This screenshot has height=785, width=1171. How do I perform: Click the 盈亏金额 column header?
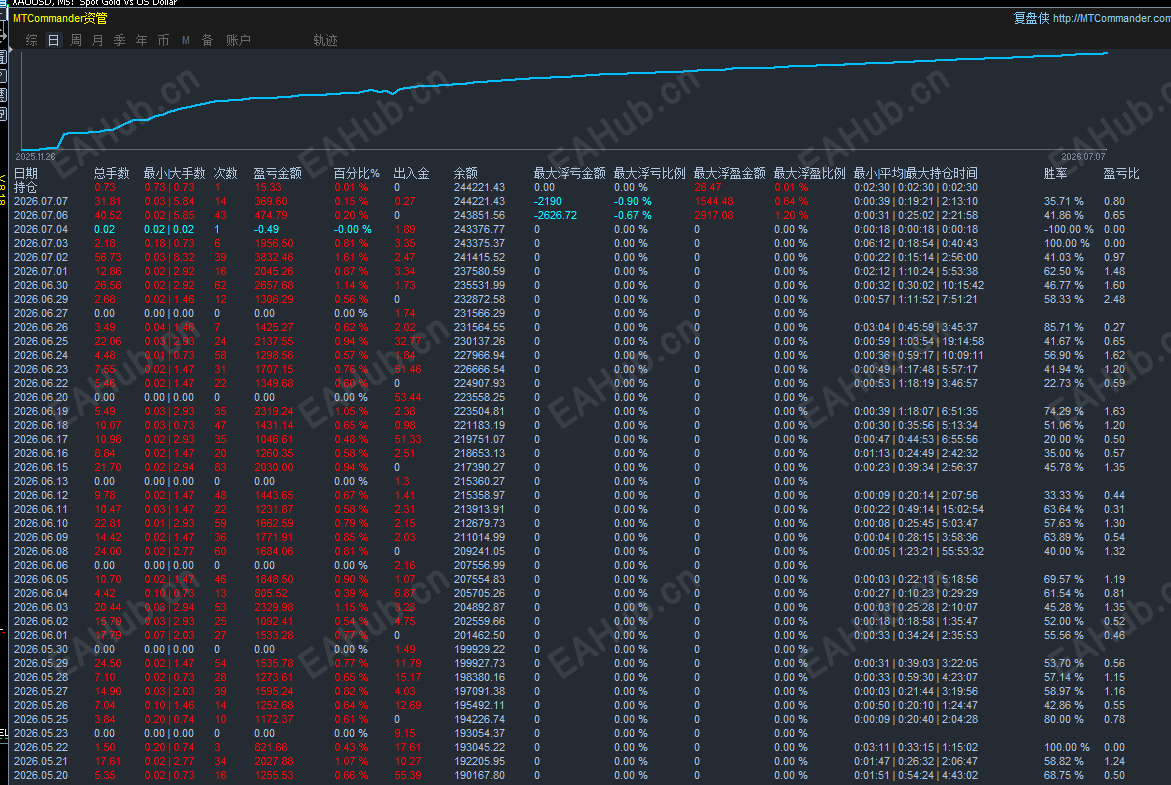(x=278, y=173)
